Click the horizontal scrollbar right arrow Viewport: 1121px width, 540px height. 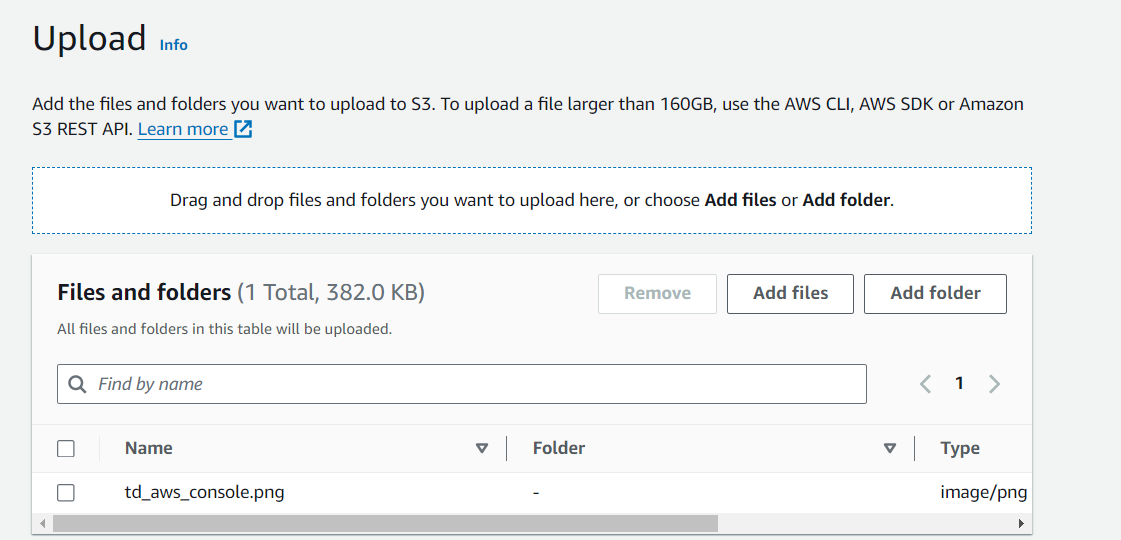(1021, 523)
